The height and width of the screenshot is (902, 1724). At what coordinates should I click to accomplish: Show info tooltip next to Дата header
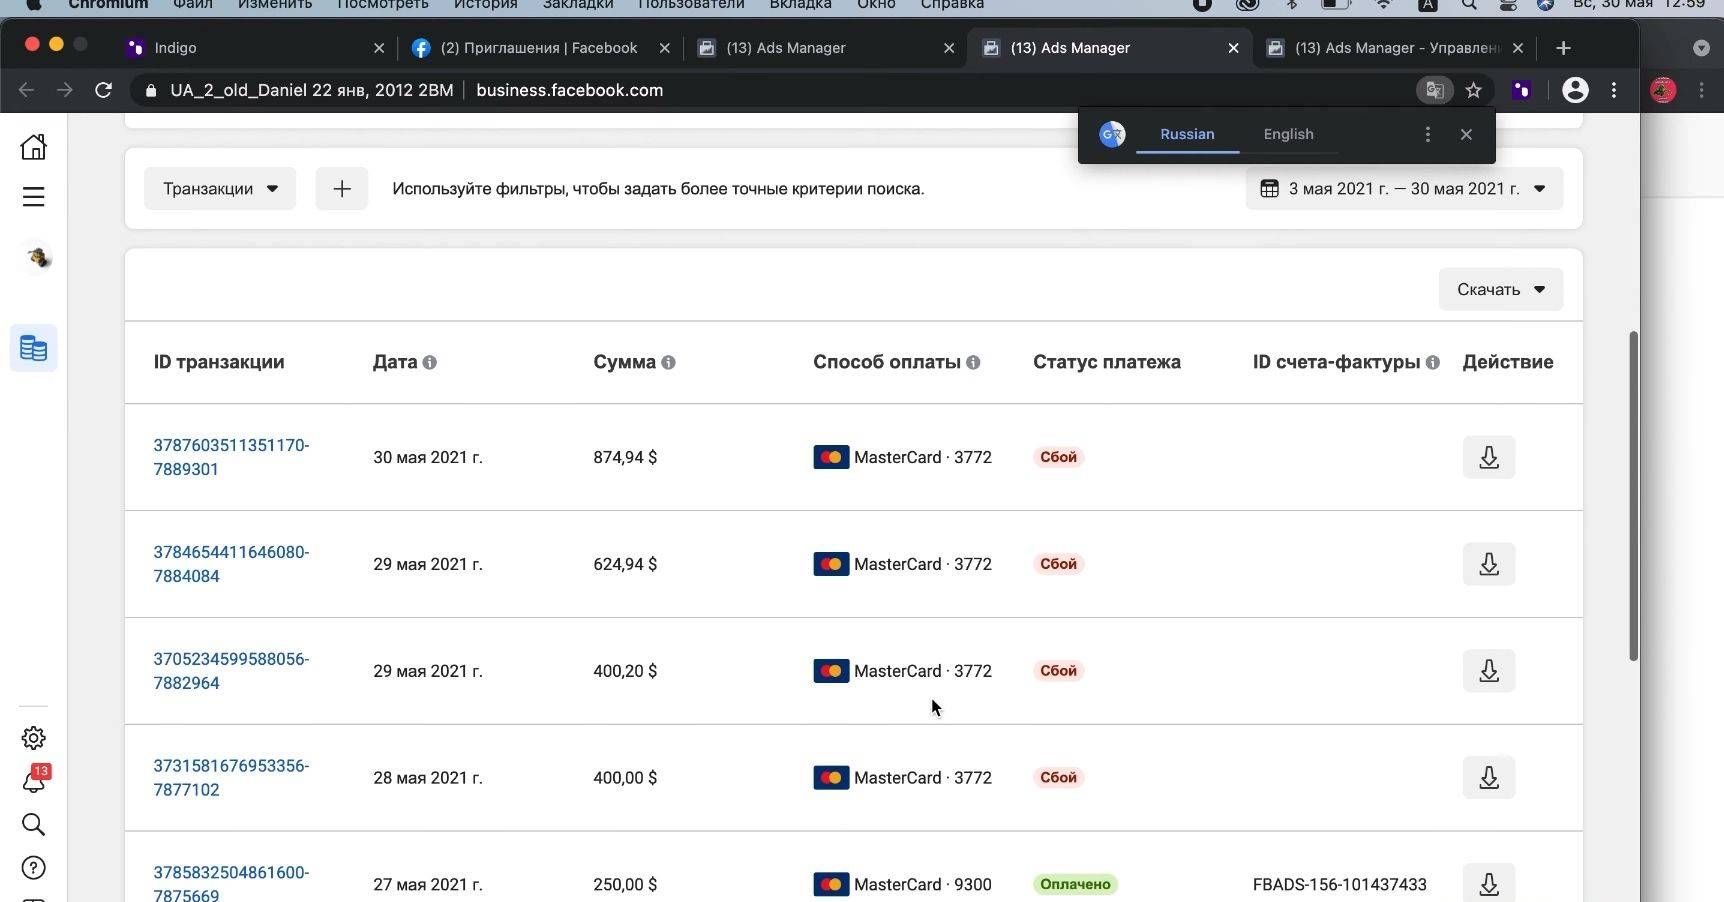coord(430,363)
